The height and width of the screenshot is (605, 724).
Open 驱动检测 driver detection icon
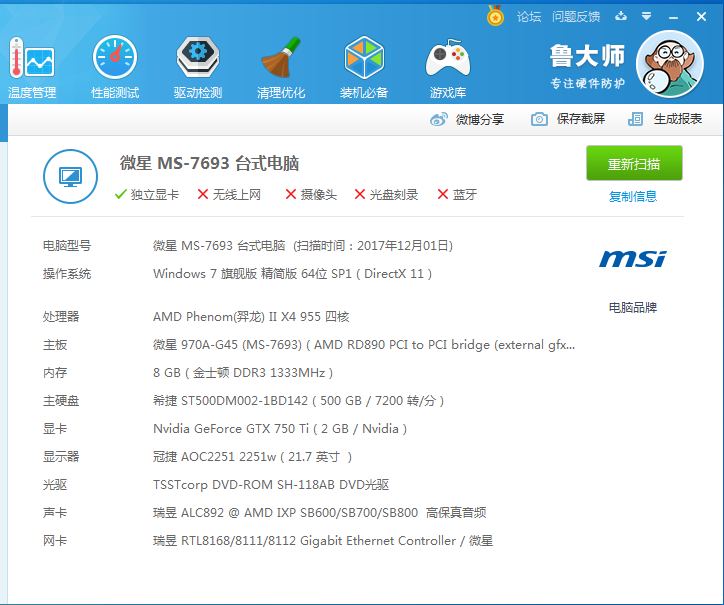[198, 56]
